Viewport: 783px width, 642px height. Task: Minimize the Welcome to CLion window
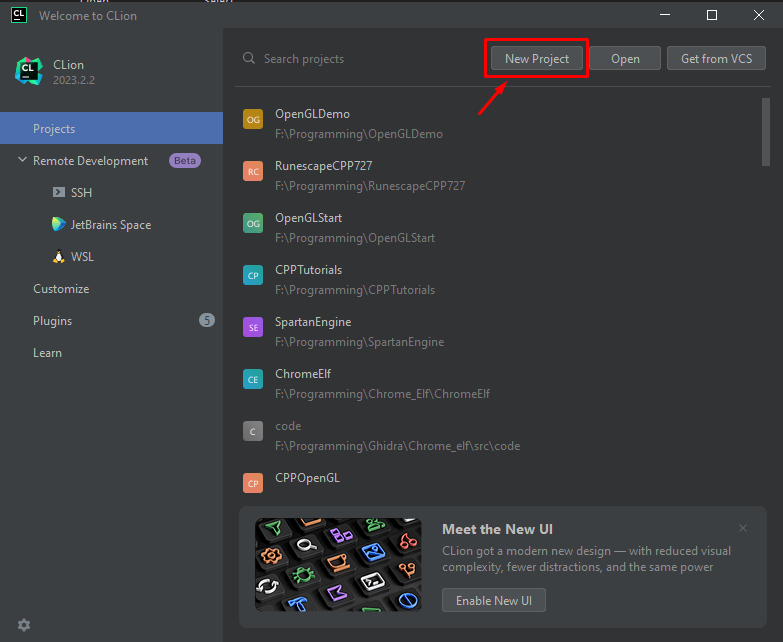coord(665,15)
